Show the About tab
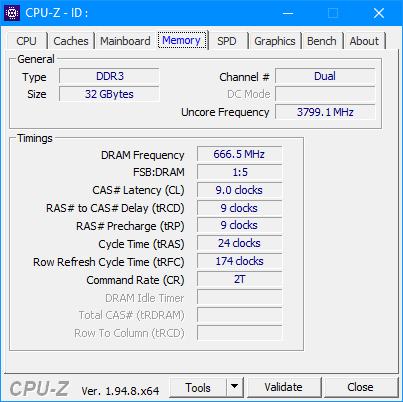The height and width of the screenshot is (402, 403). point(364,41)
